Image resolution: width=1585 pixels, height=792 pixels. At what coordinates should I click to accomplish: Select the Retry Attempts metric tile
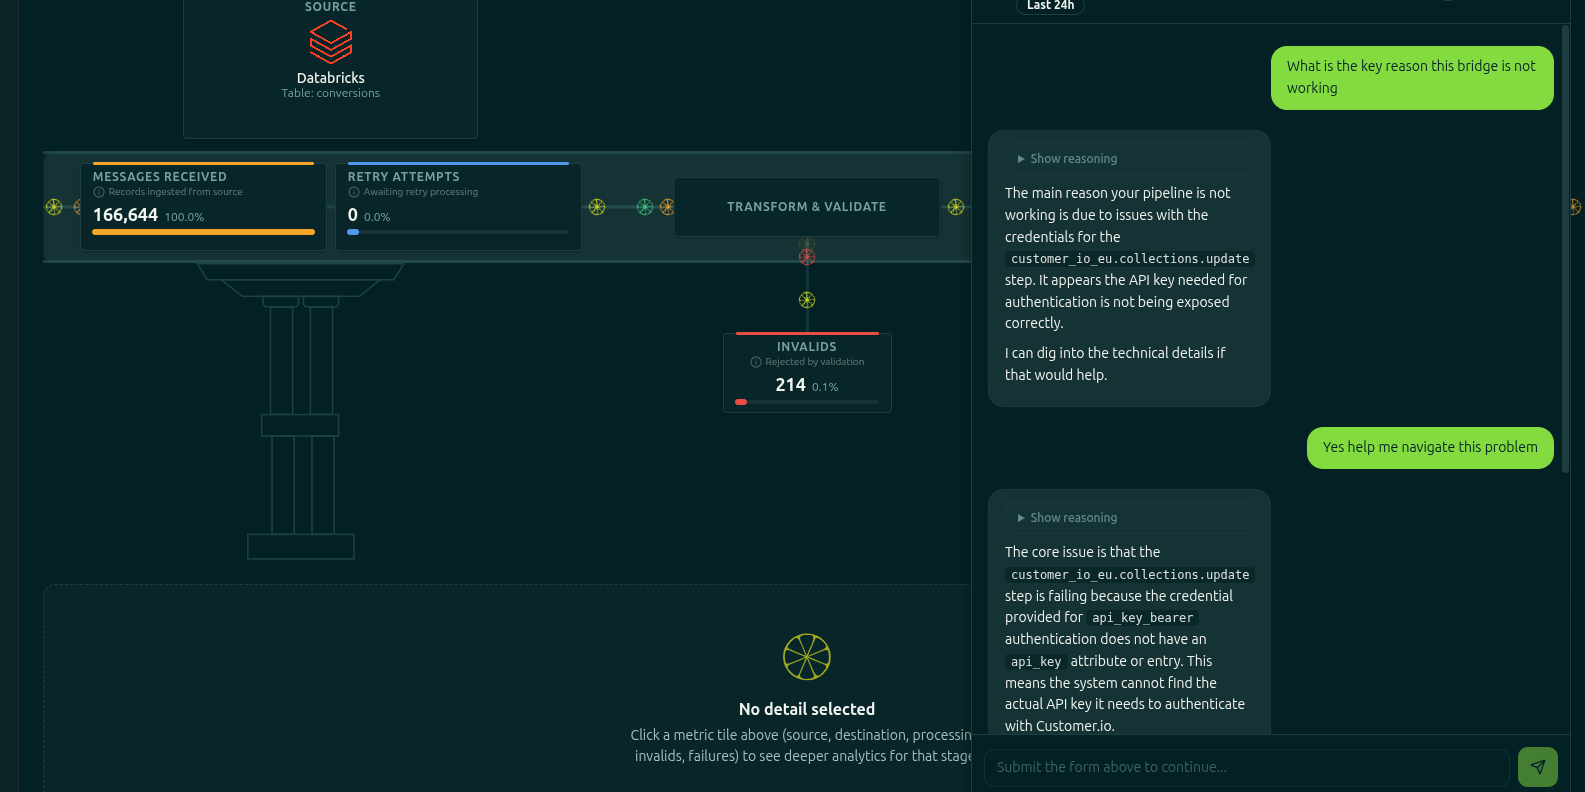pyautogui.click(x=458, y=206)
